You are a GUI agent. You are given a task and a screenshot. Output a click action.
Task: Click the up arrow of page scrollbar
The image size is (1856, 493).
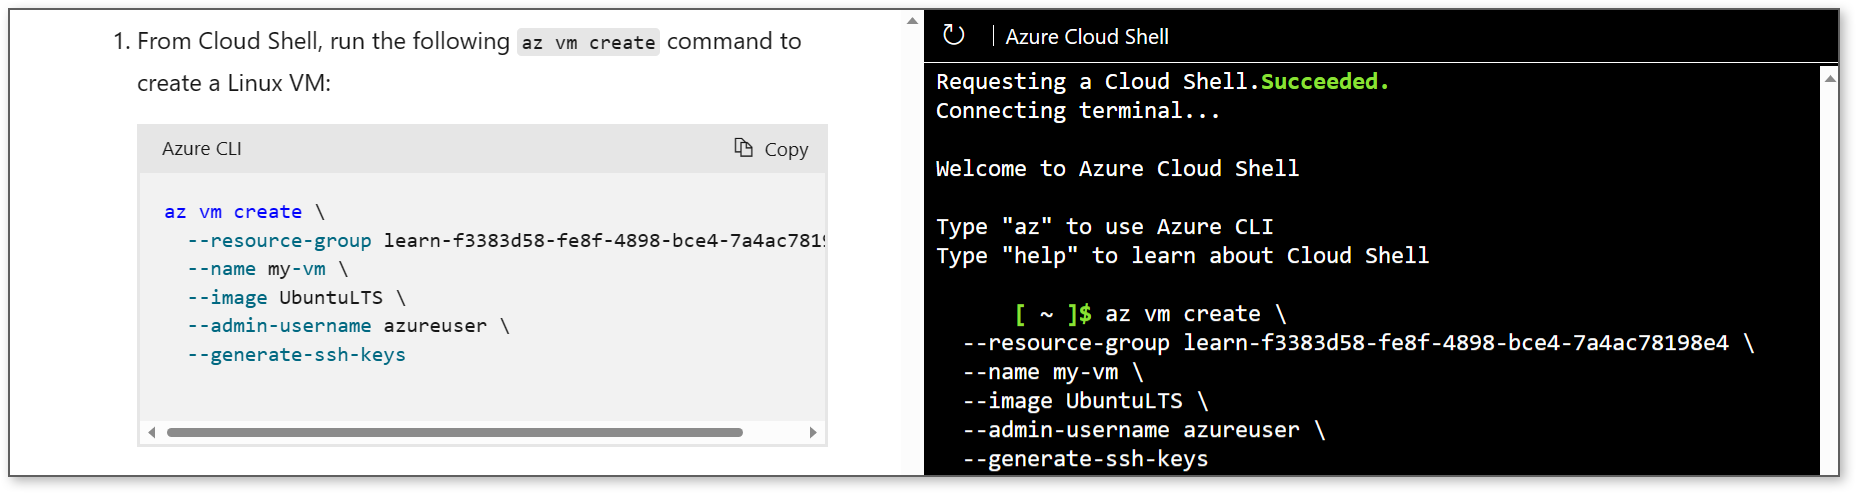point(912,20)
